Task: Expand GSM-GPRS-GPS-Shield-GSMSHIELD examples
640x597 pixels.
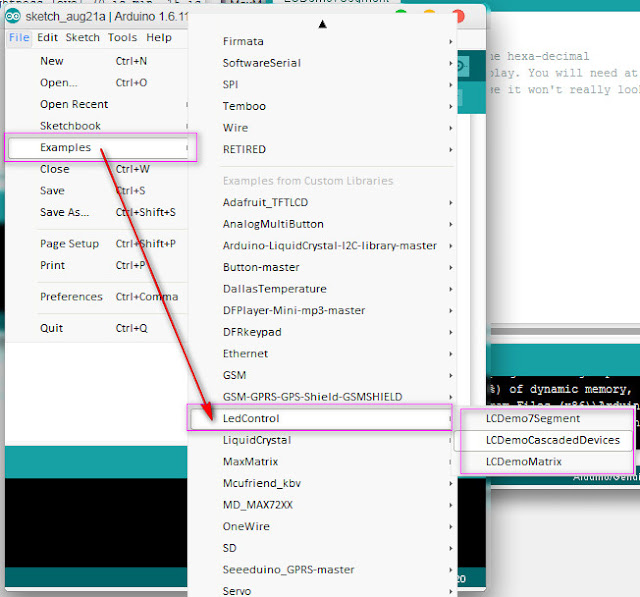Action: coord(322,397)
